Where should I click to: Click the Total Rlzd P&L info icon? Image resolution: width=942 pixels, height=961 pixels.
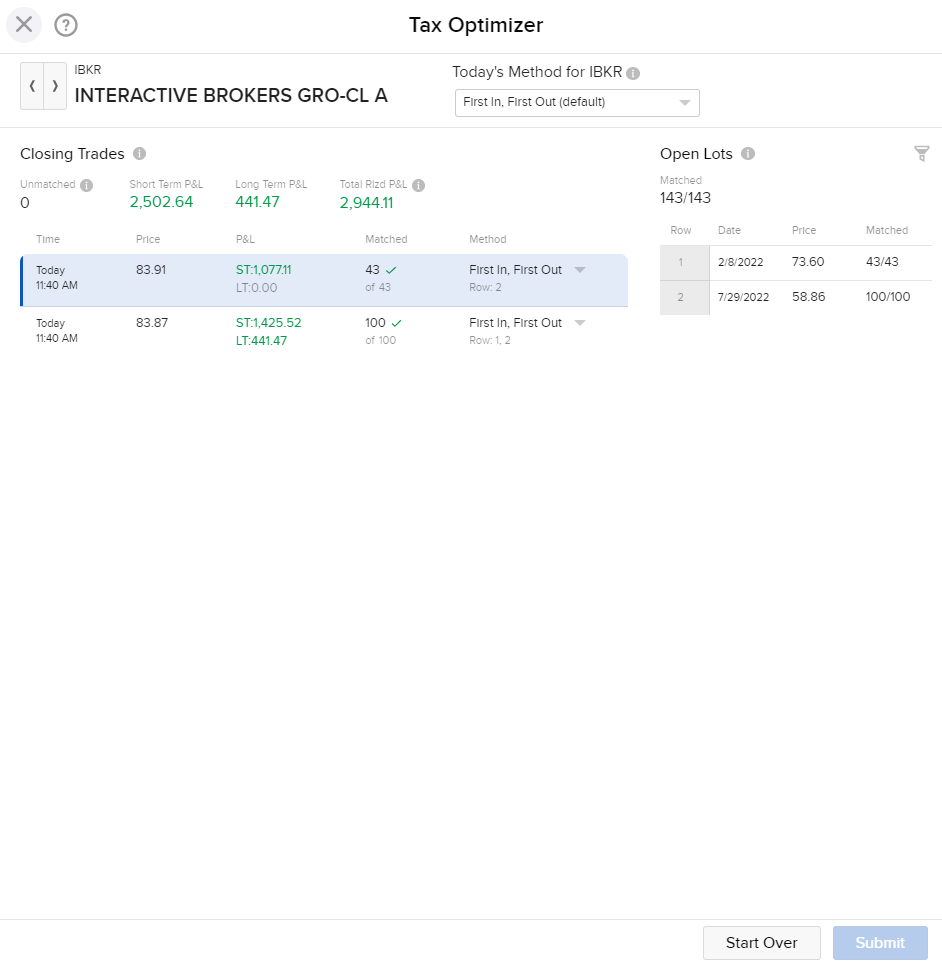coord(418,185)
